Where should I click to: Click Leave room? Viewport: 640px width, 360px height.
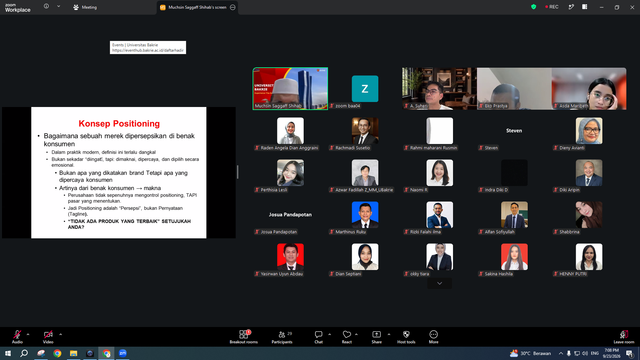624,337
